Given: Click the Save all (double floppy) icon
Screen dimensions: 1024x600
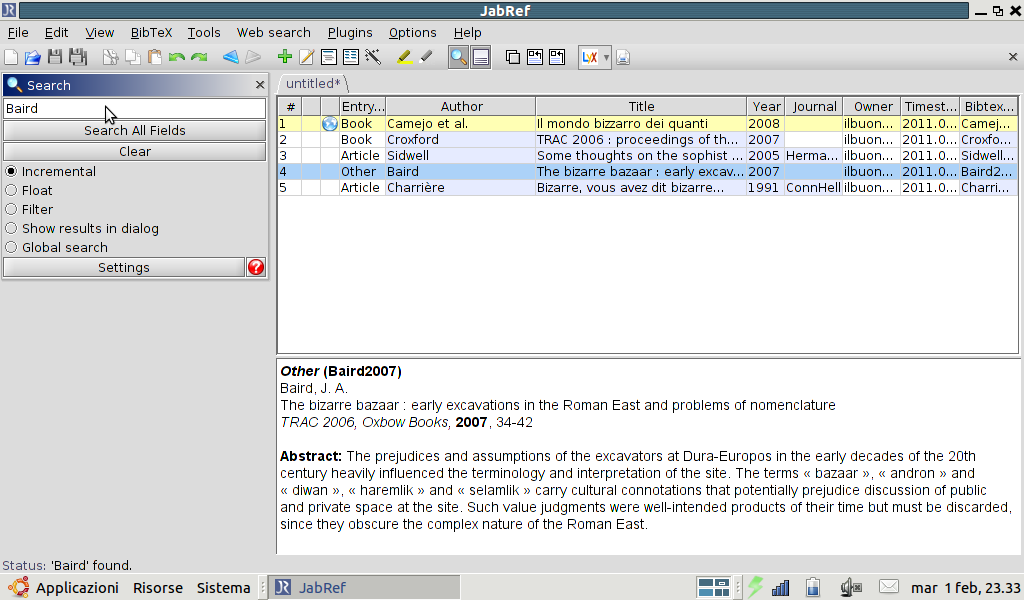Looking at the screenshot, I should (x=78, y=57).
